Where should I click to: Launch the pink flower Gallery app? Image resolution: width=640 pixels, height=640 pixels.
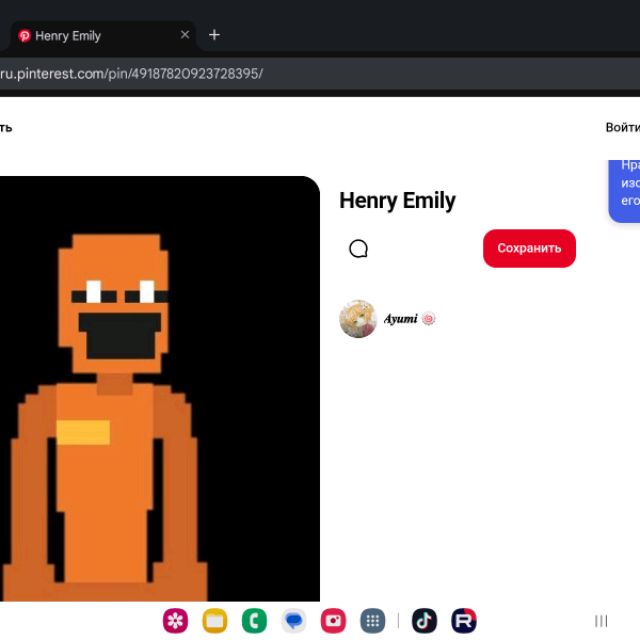click(x=176, y=621)
